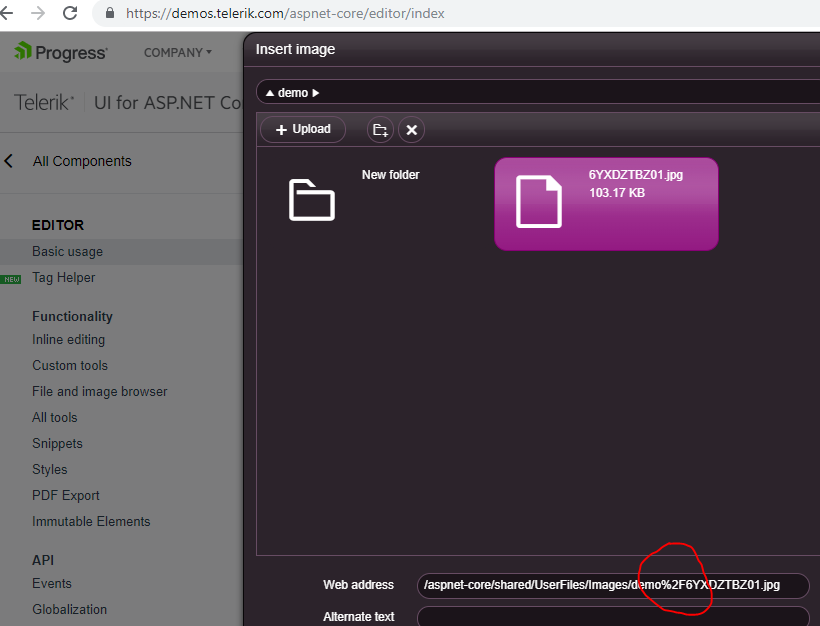Open Globalization demo
Screen dimensions: 820x626
pos(70,609)
